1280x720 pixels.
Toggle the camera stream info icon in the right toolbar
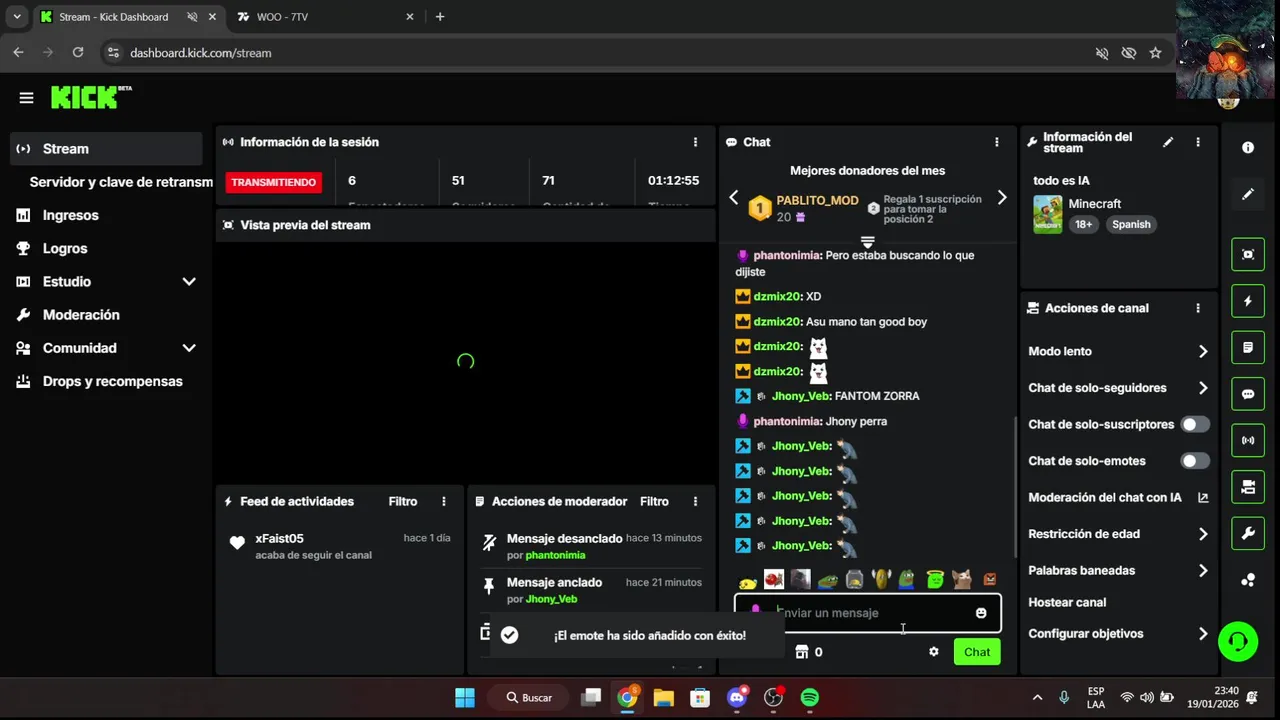[1248, 487]
